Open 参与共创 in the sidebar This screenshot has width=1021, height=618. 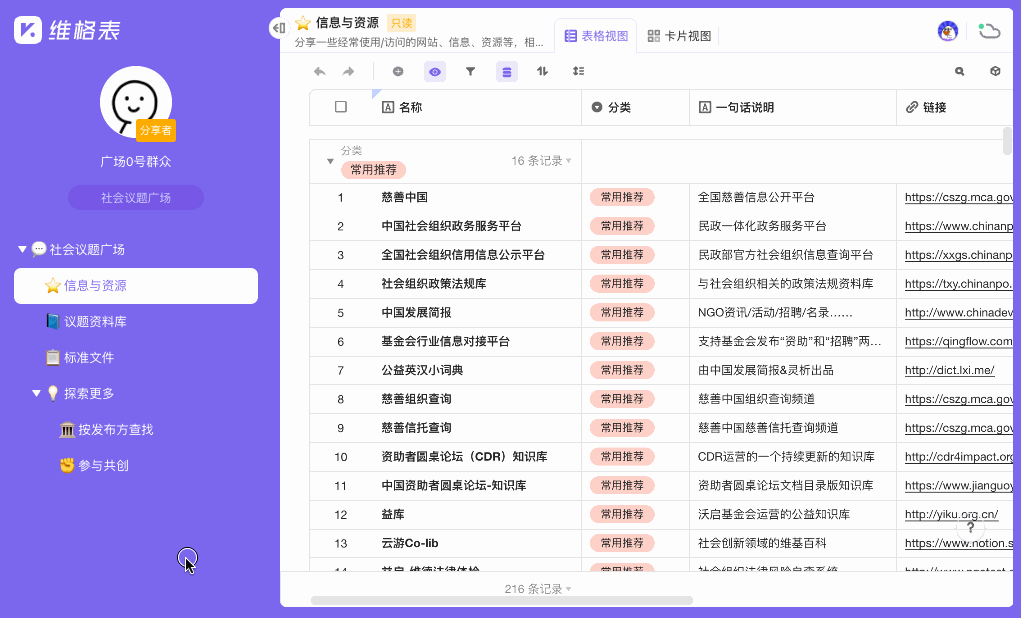(x=136, y=466)
